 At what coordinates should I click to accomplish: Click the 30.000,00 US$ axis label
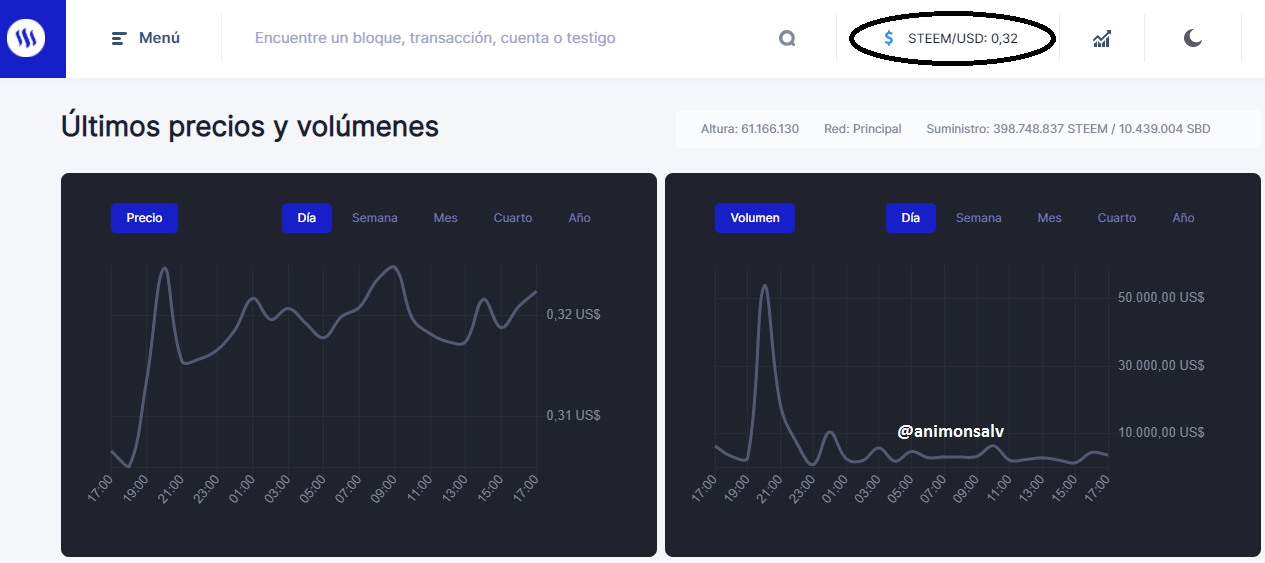(x=1161, y=365)
